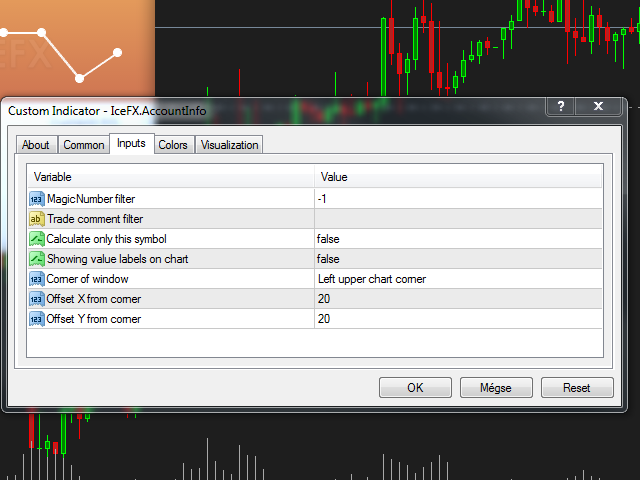The width and height of the screenshot is (640, 480).
Task: Open the Colors tab
Action: click(173, 145)
